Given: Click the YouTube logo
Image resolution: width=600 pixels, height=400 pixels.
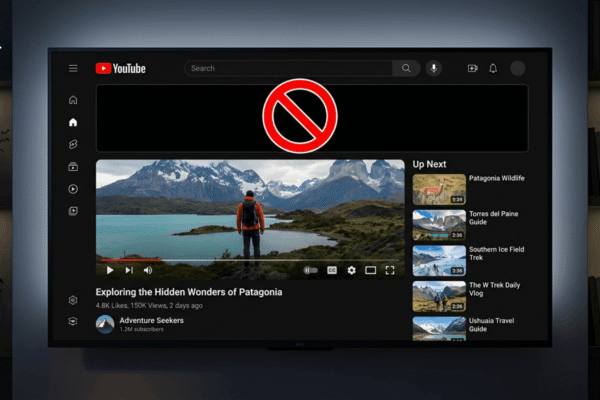Looking at the screenshot, I should [121, 69].
